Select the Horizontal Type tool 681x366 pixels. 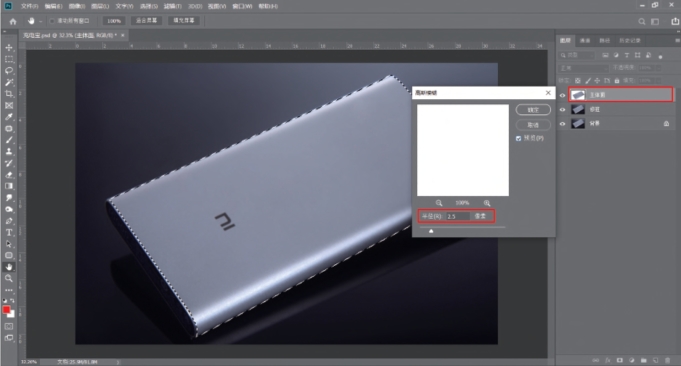[x=9, y=232]
